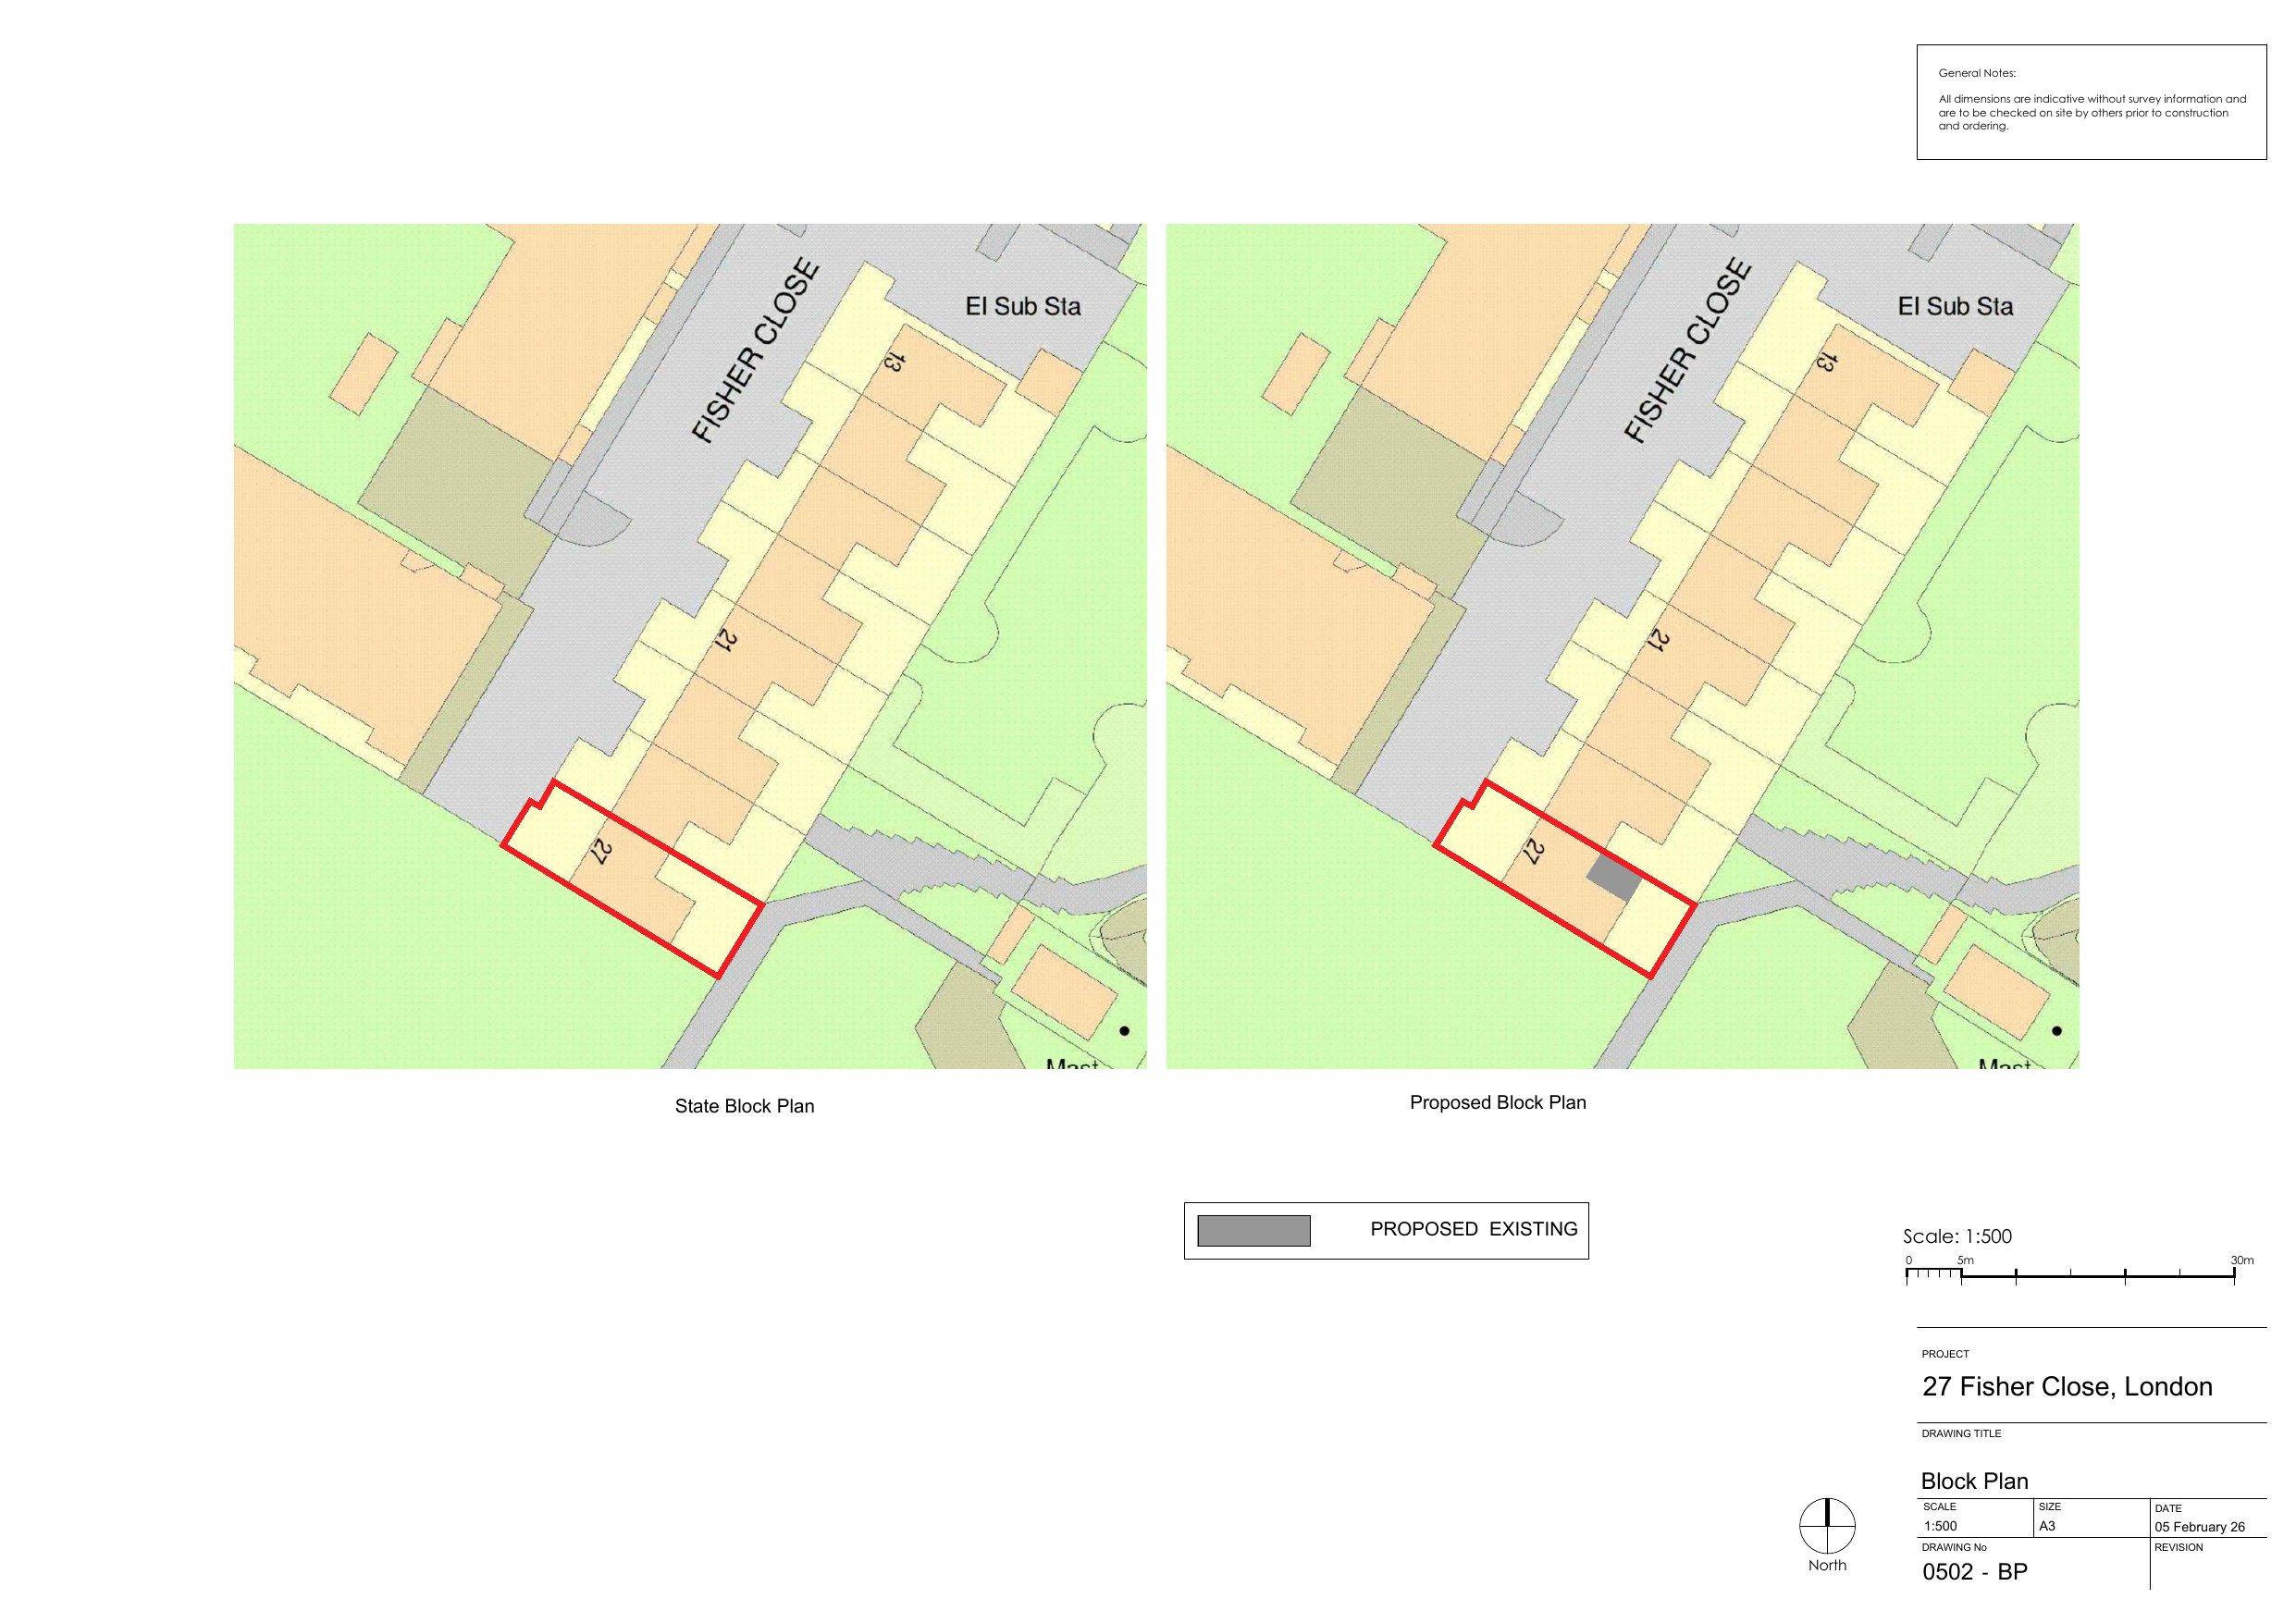The width and height of the screenshot is (2296, 1623).
Task: Click the '27' label in State Block Plan
Action: point(600,851)
